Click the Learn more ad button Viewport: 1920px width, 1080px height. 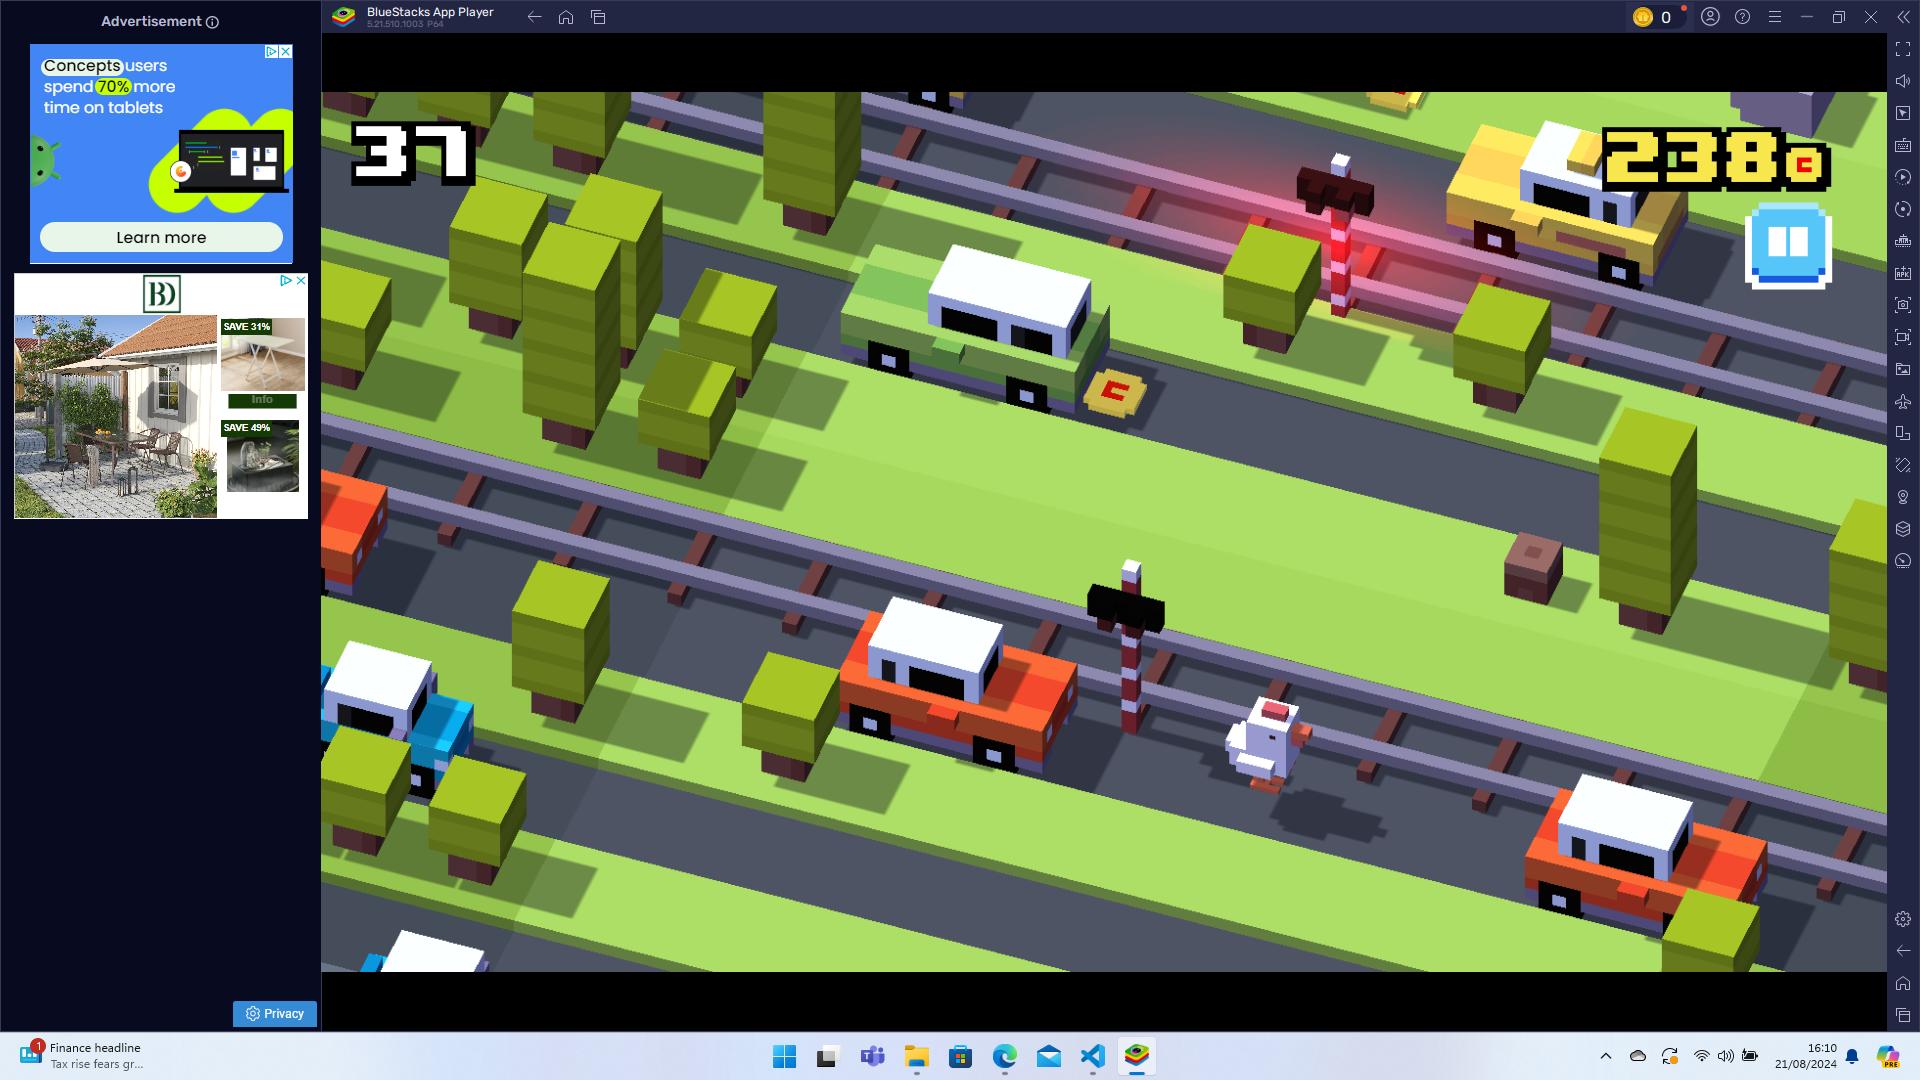point(161,237)
